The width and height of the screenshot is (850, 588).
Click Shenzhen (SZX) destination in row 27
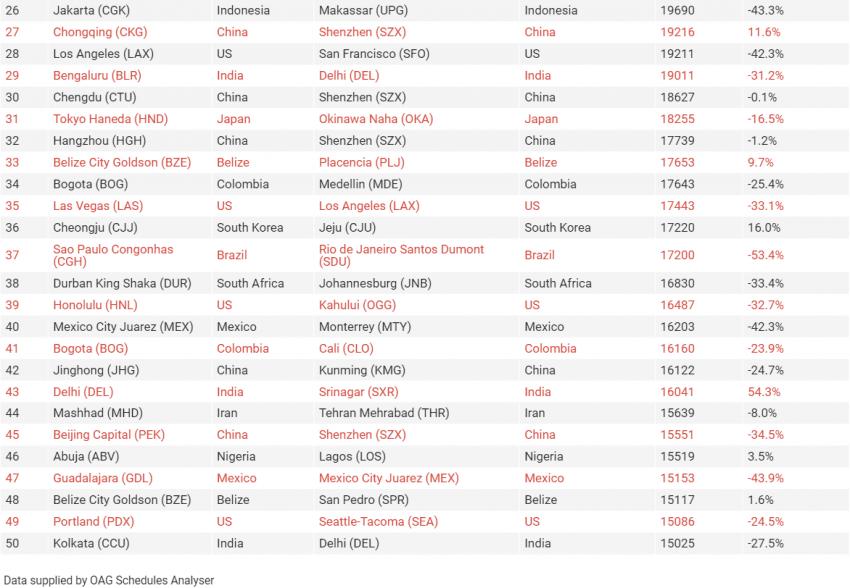click(362, 32)
